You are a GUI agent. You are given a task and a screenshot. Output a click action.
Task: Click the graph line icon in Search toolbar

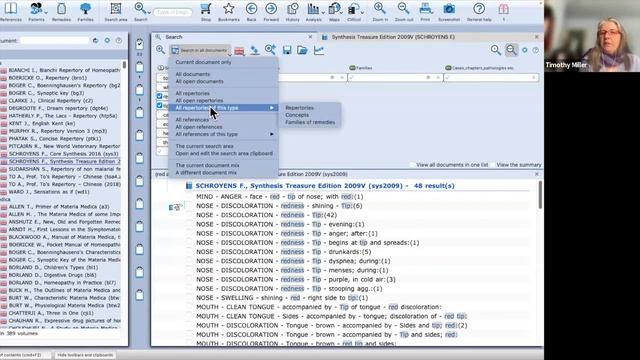pos(319,50)
